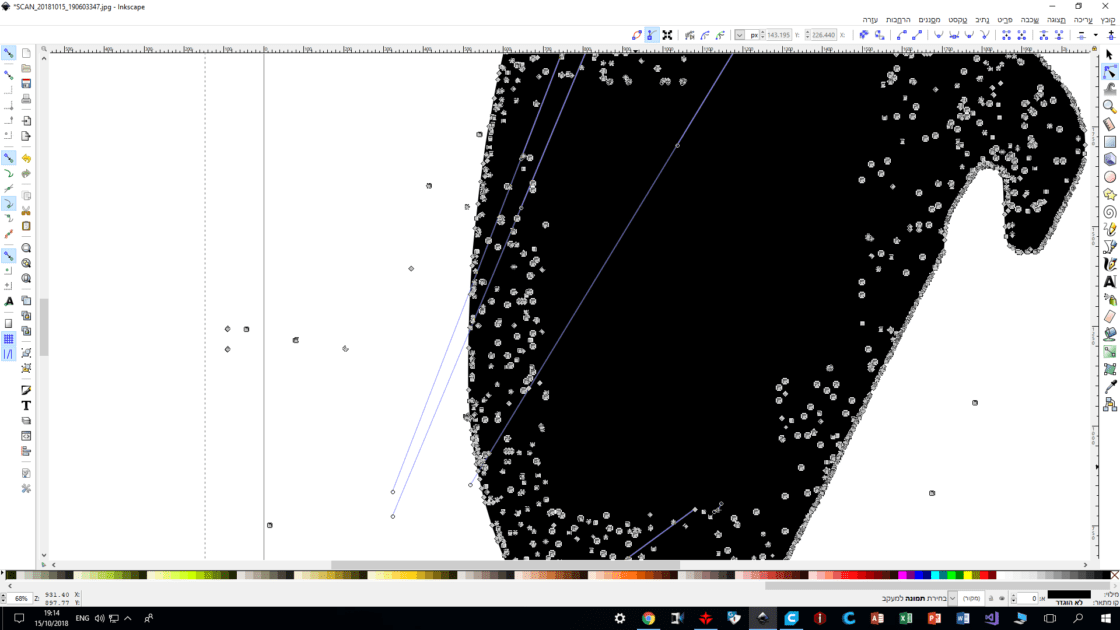The image size is (1120, 630).
Task: Select the Node edit tool
Action: [1109, 71]
